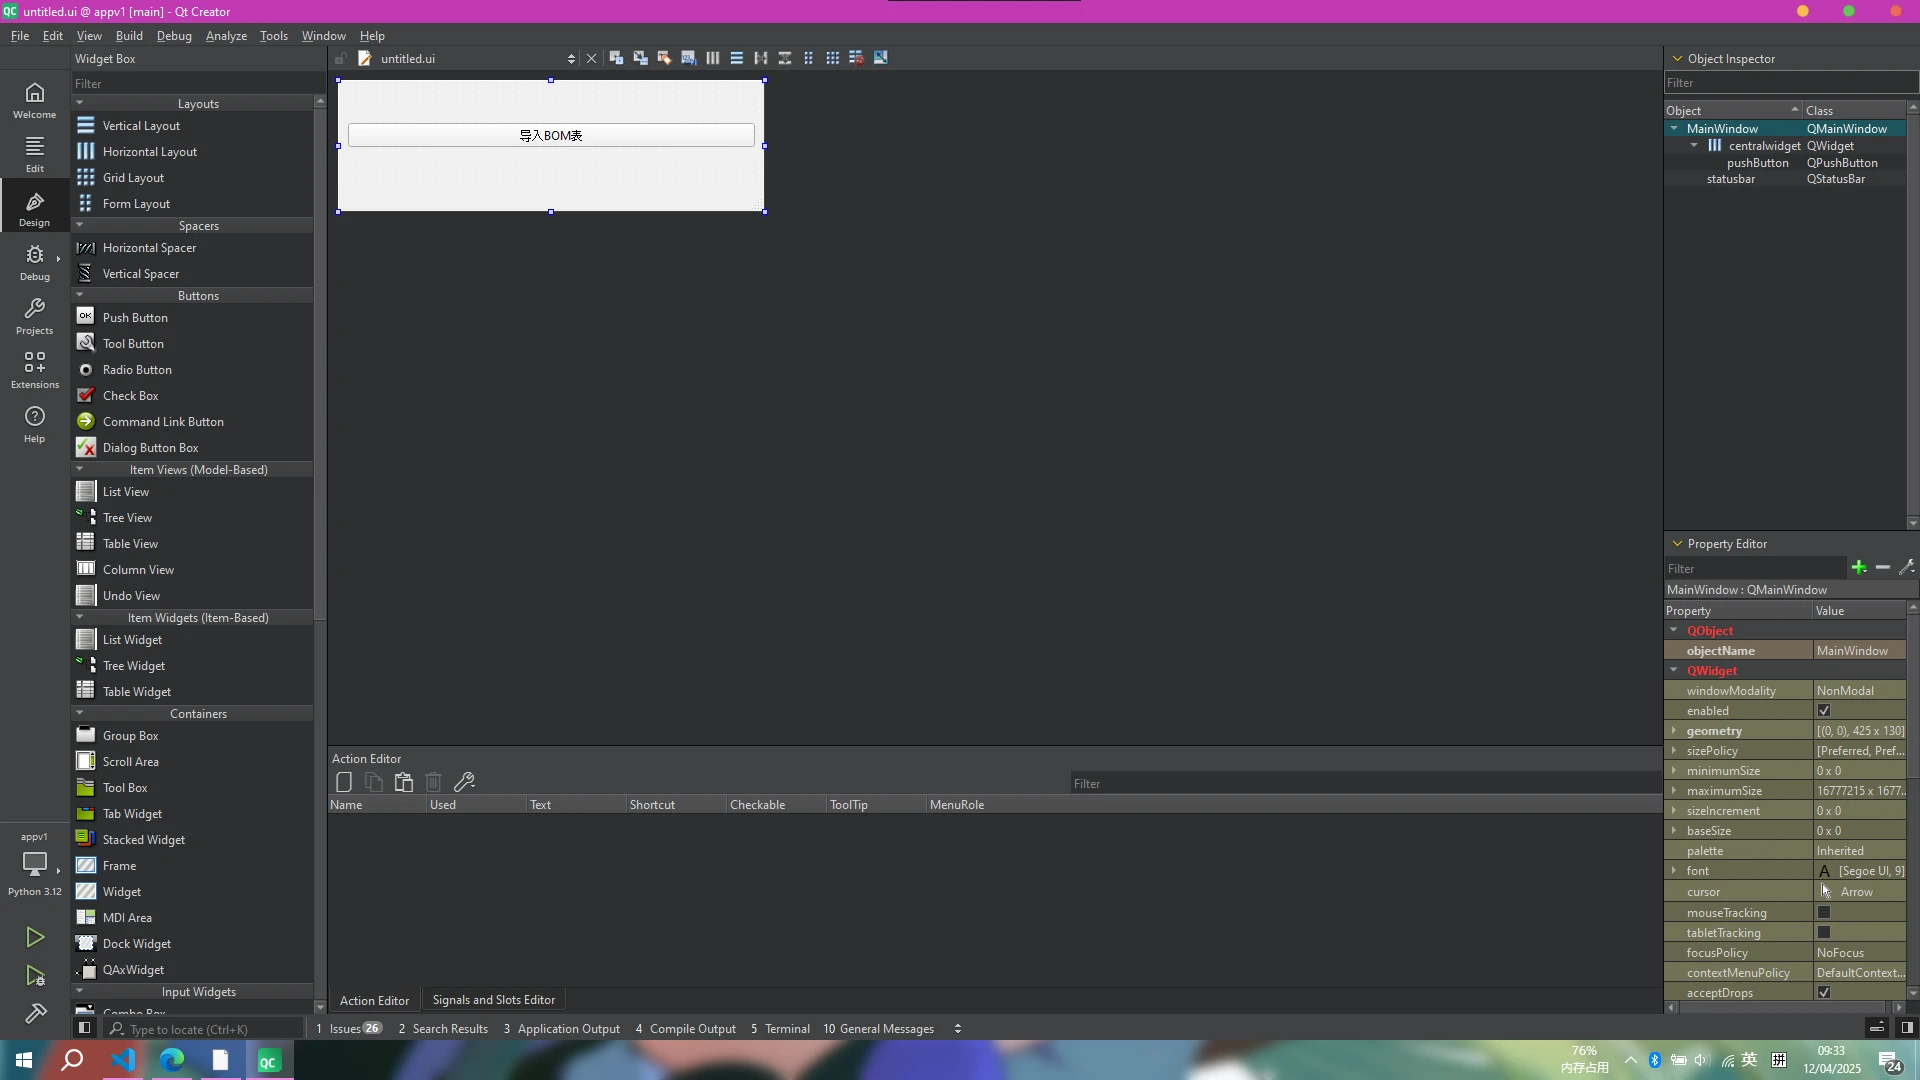This screenshot has height=1080, width=1920.
Task: Open the Extensions mode in sidebar
Action: 35,369
